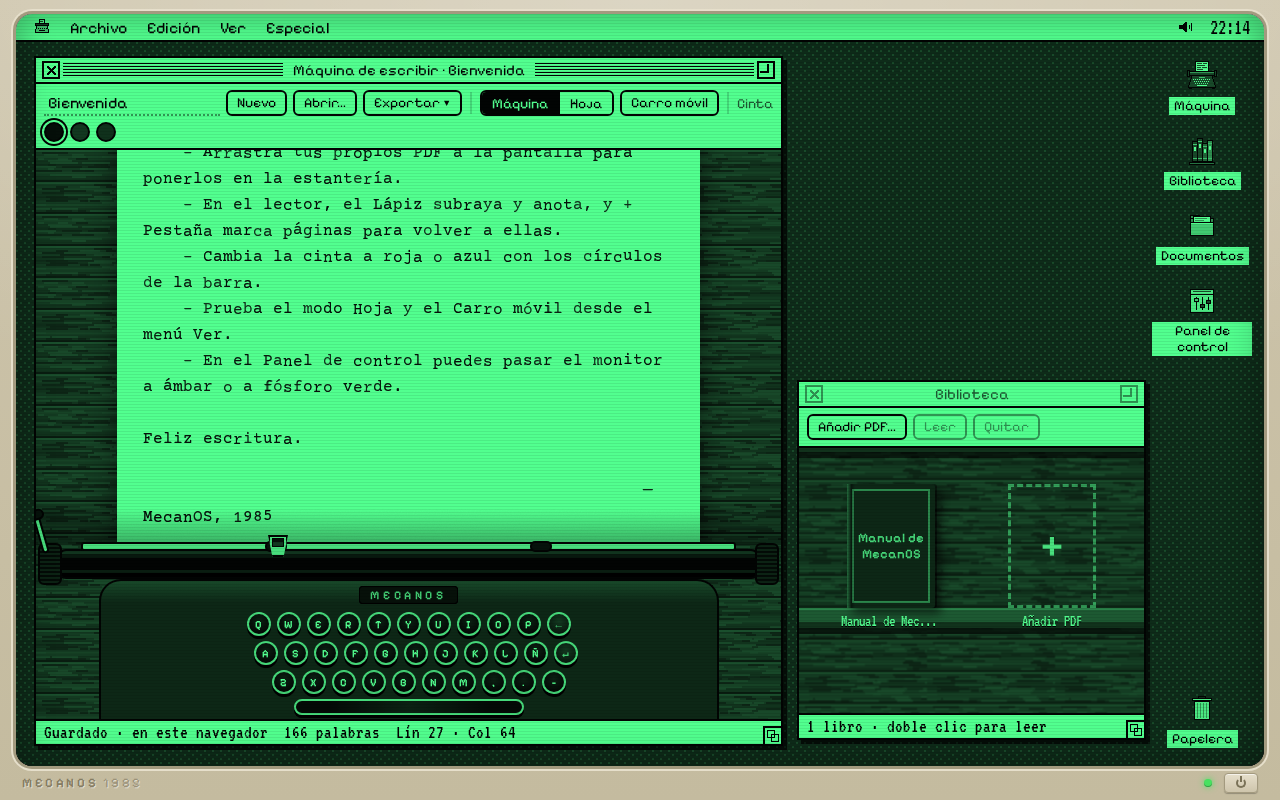This screenshot has width=1280, height=800.
Task: Click the resize grip of the Máquina window
Action: [x=772, y=735]
